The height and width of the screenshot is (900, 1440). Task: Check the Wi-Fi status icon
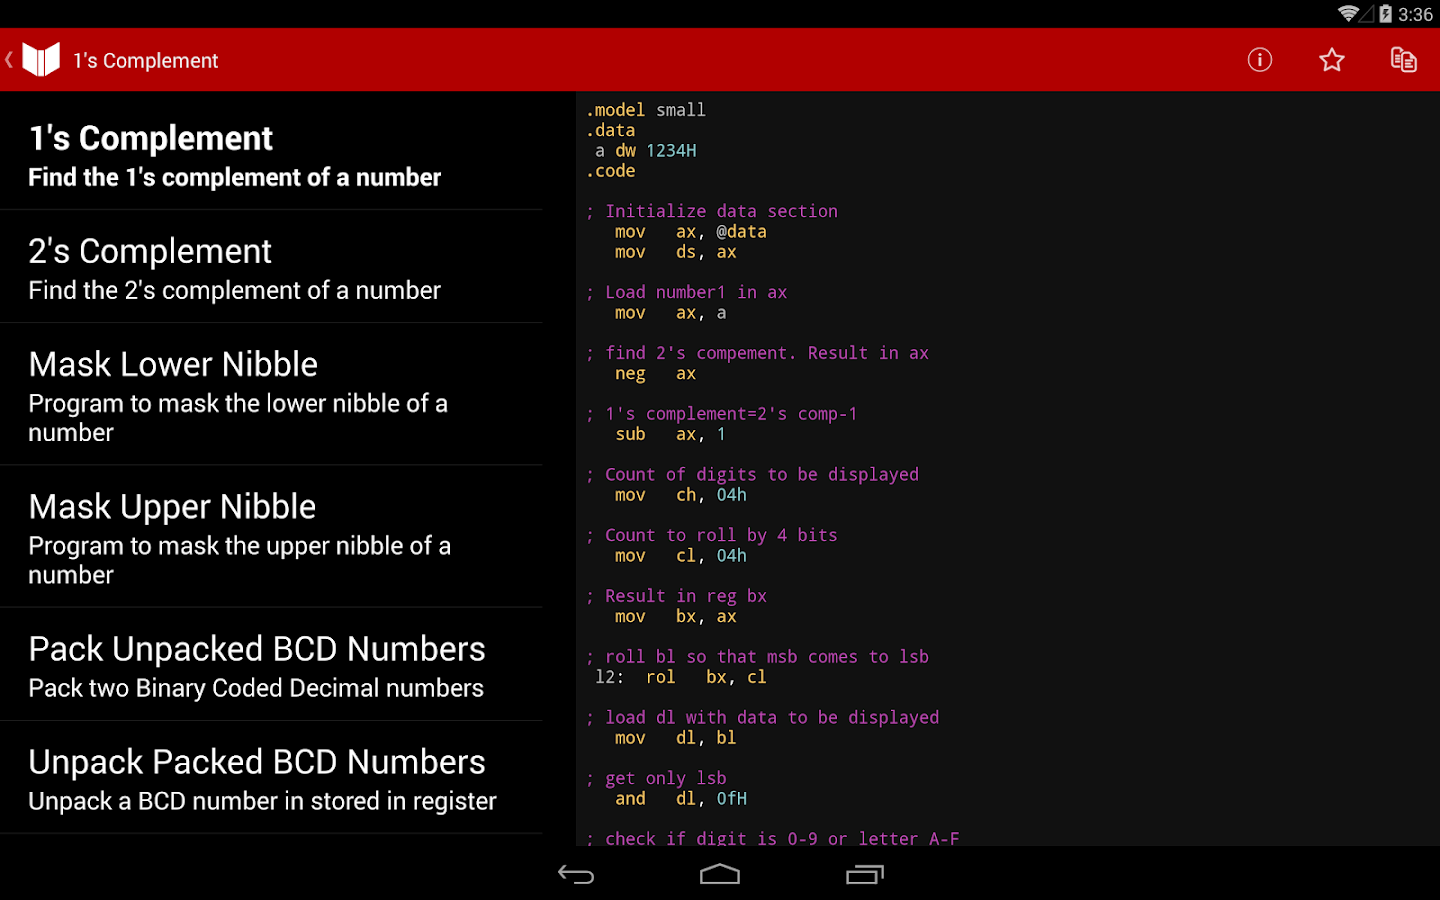point(1349,14)
